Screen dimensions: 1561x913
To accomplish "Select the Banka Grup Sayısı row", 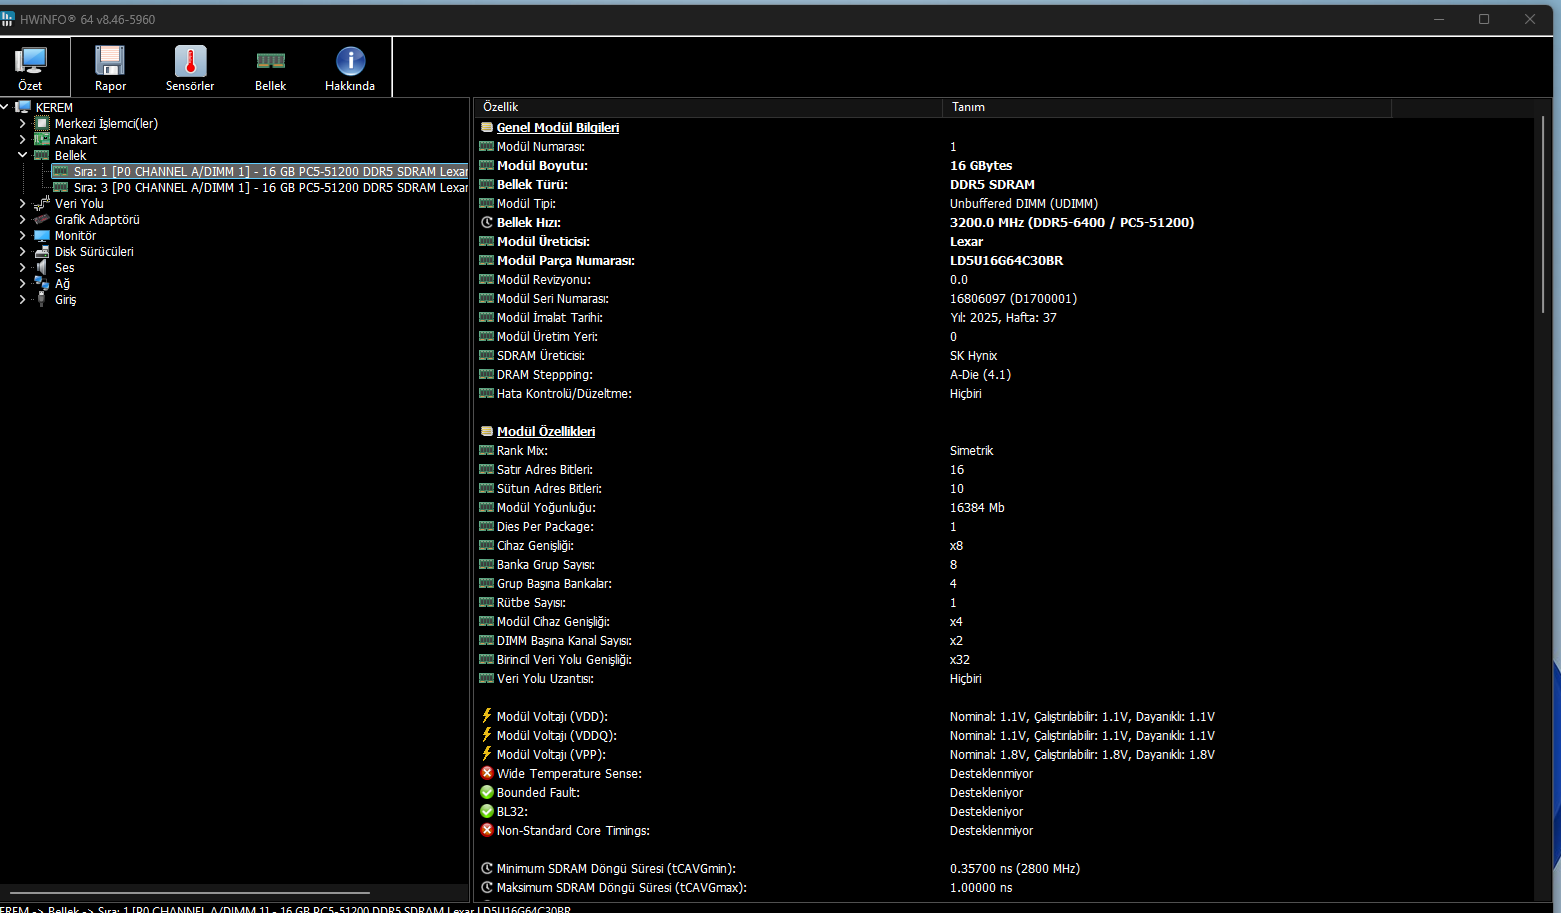I will (x=1005, y=564).
